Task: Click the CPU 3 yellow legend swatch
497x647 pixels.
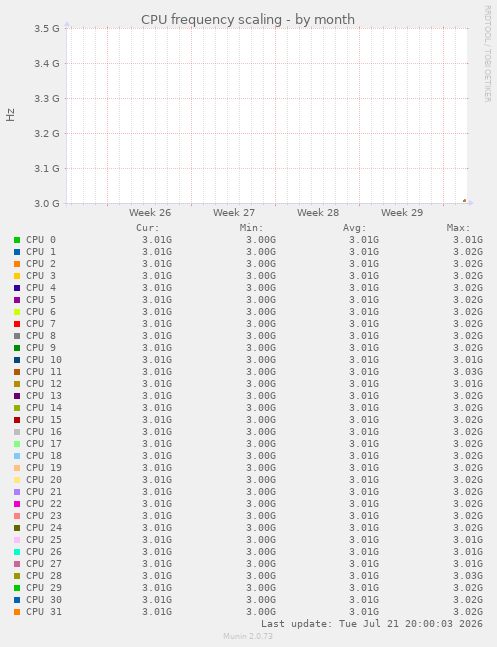Action: pos(17,276)
